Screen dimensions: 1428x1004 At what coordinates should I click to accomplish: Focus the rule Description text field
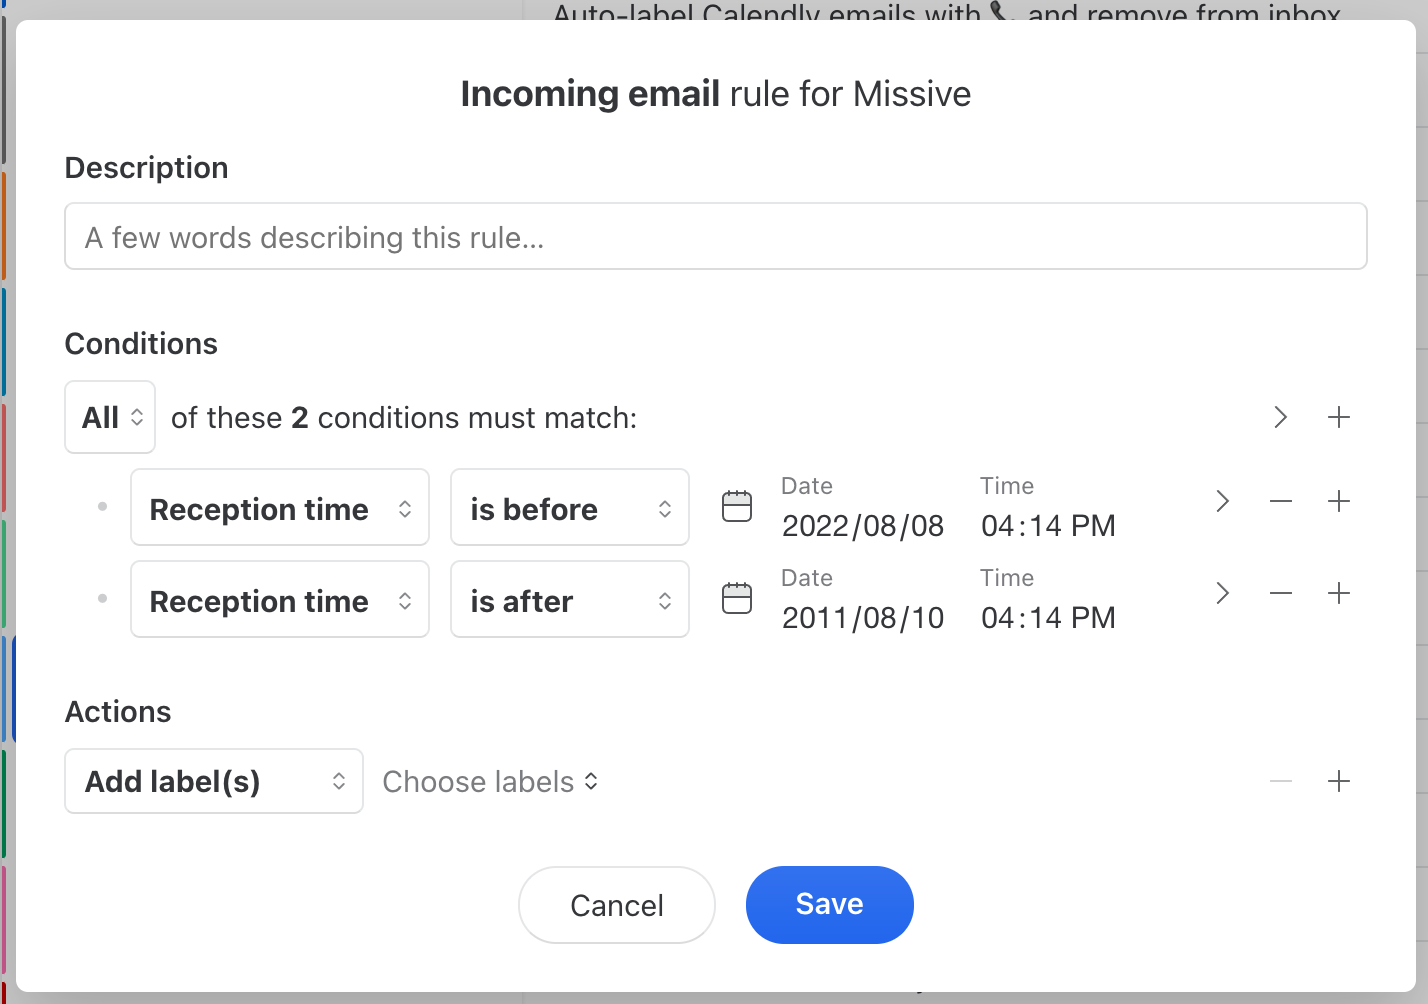715,237
